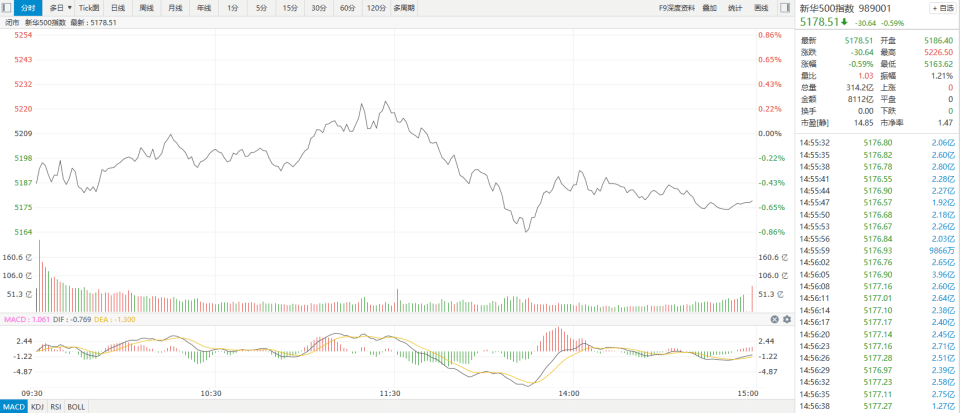960x413 pixels.
Task: Open the 多日 dropdown arrow
Action: pos(70,7)
